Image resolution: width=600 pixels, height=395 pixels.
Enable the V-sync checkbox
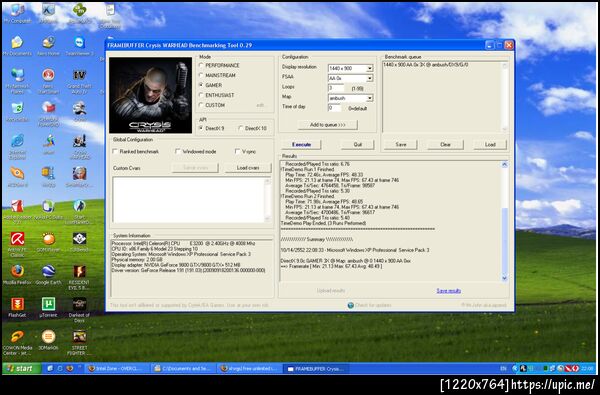point(238,152)
